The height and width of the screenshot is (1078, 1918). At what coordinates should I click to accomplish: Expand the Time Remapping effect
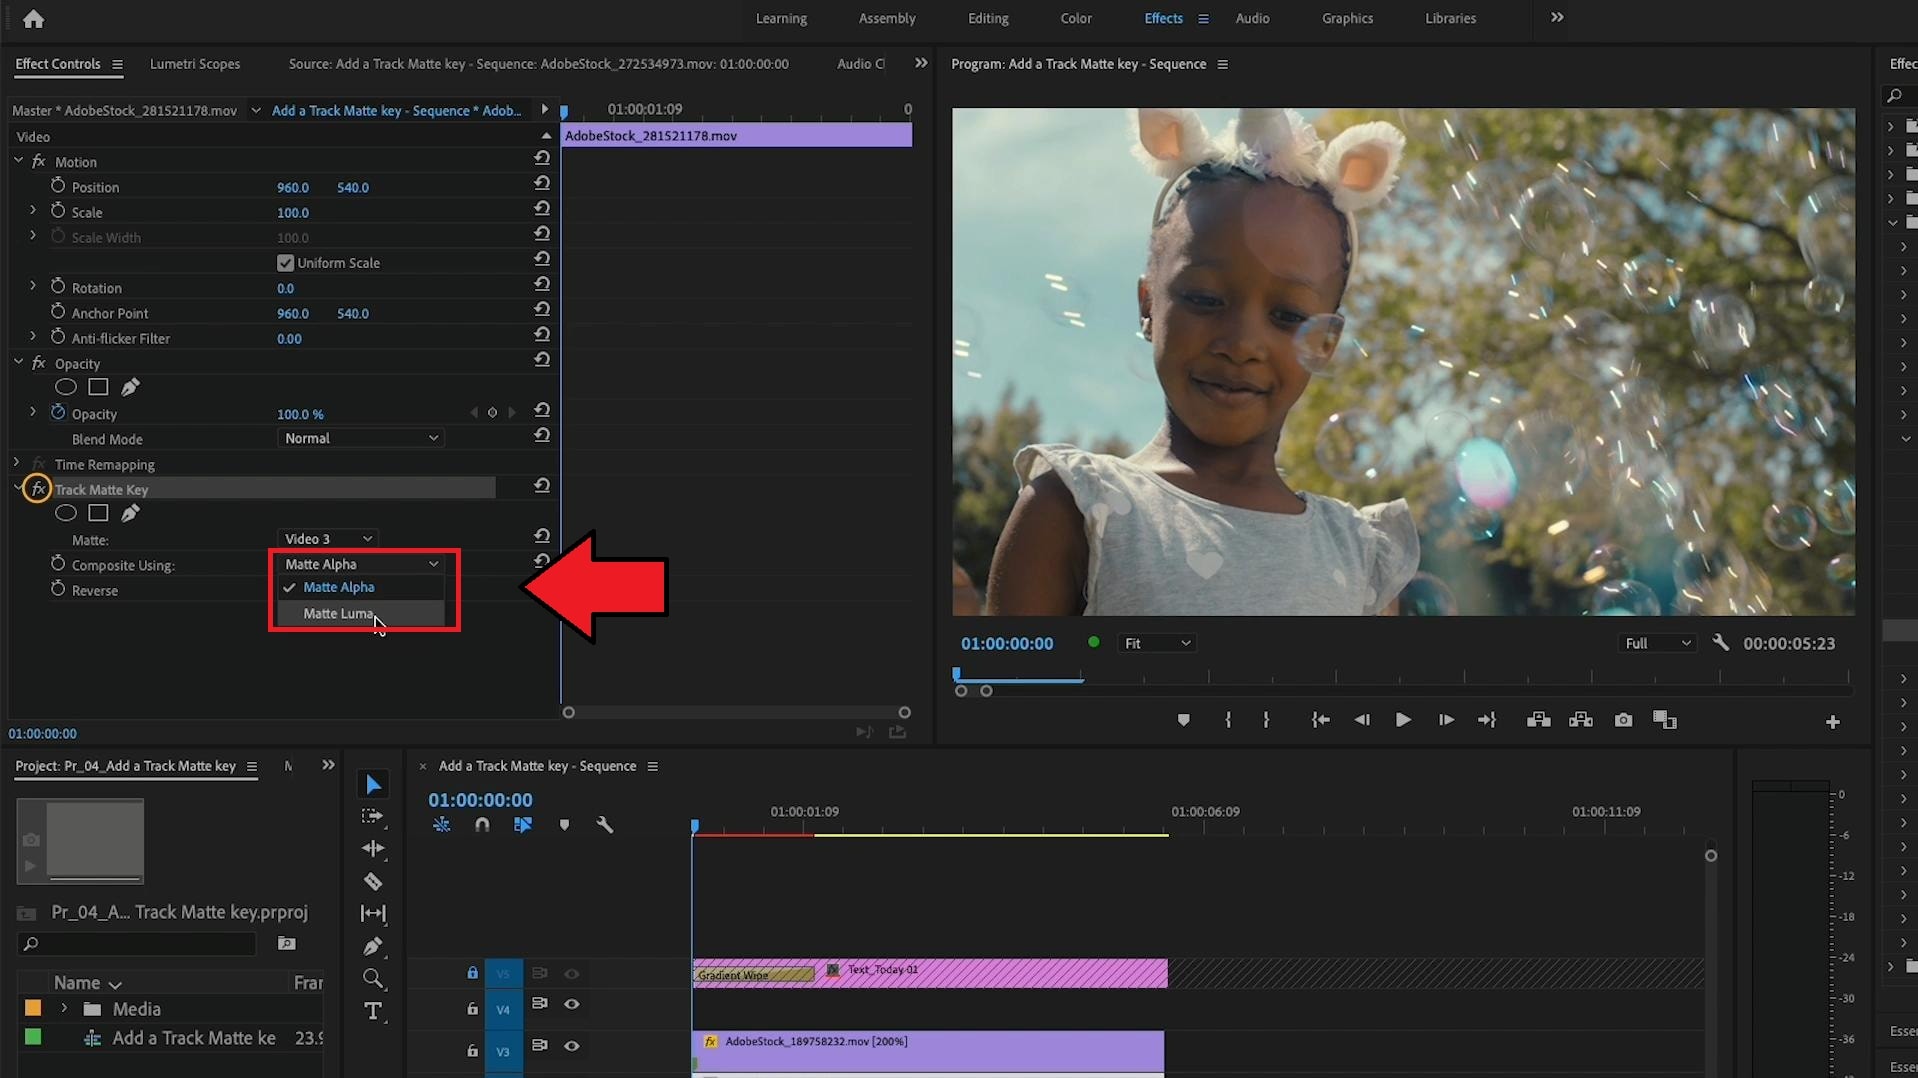17,463
